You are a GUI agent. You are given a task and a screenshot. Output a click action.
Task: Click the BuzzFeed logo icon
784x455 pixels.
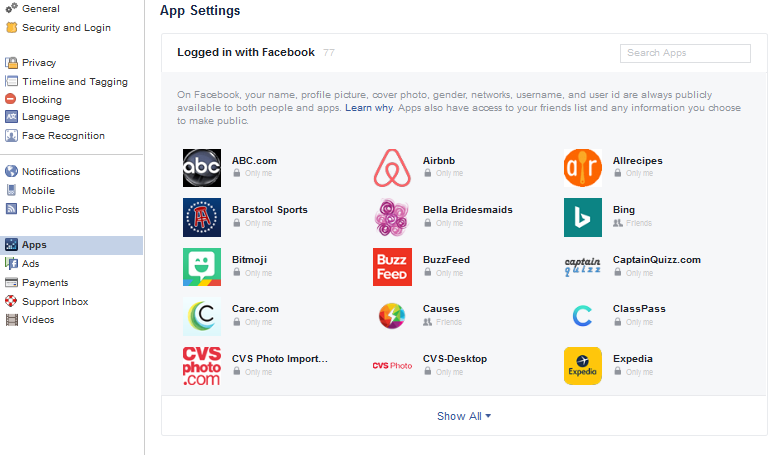pos(392,267)
